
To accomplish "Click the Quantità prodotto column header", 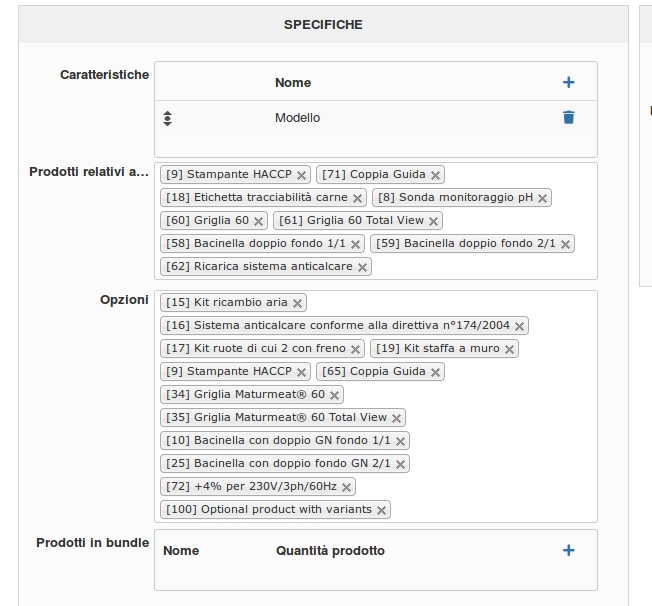I will [330, 551].
